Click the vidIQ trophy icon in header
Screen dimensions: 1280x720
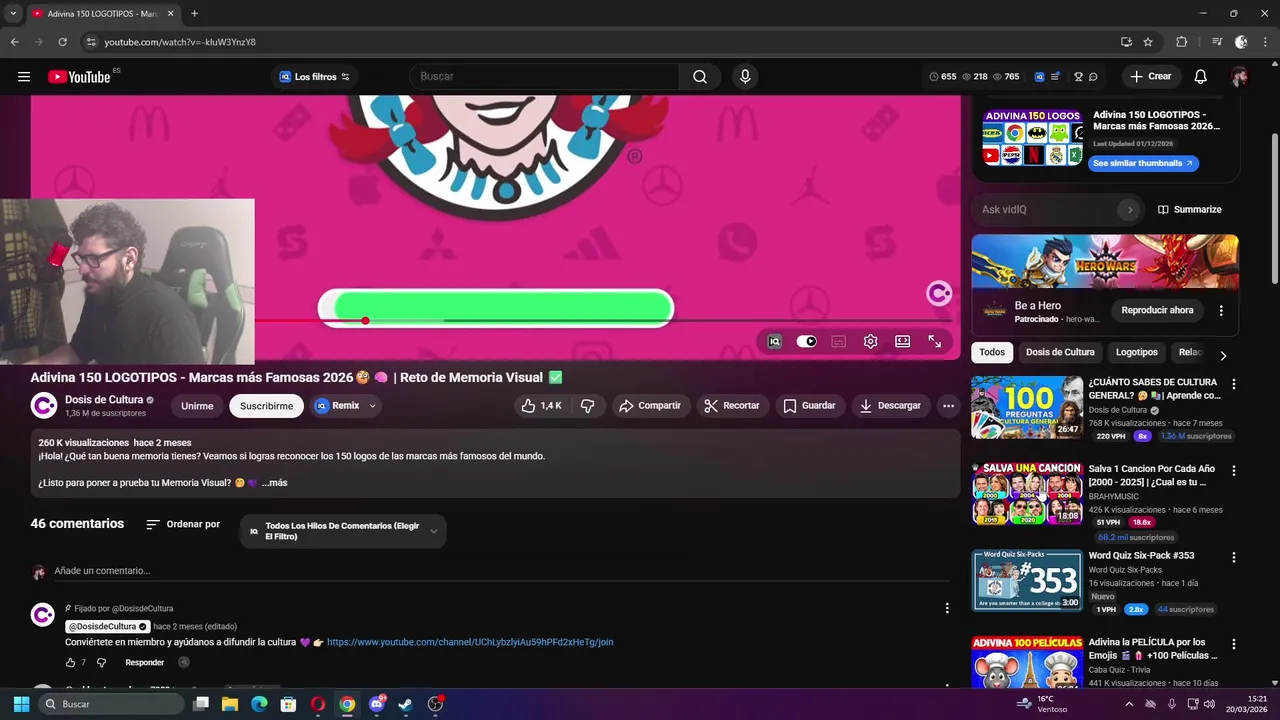coord(1079,77)
